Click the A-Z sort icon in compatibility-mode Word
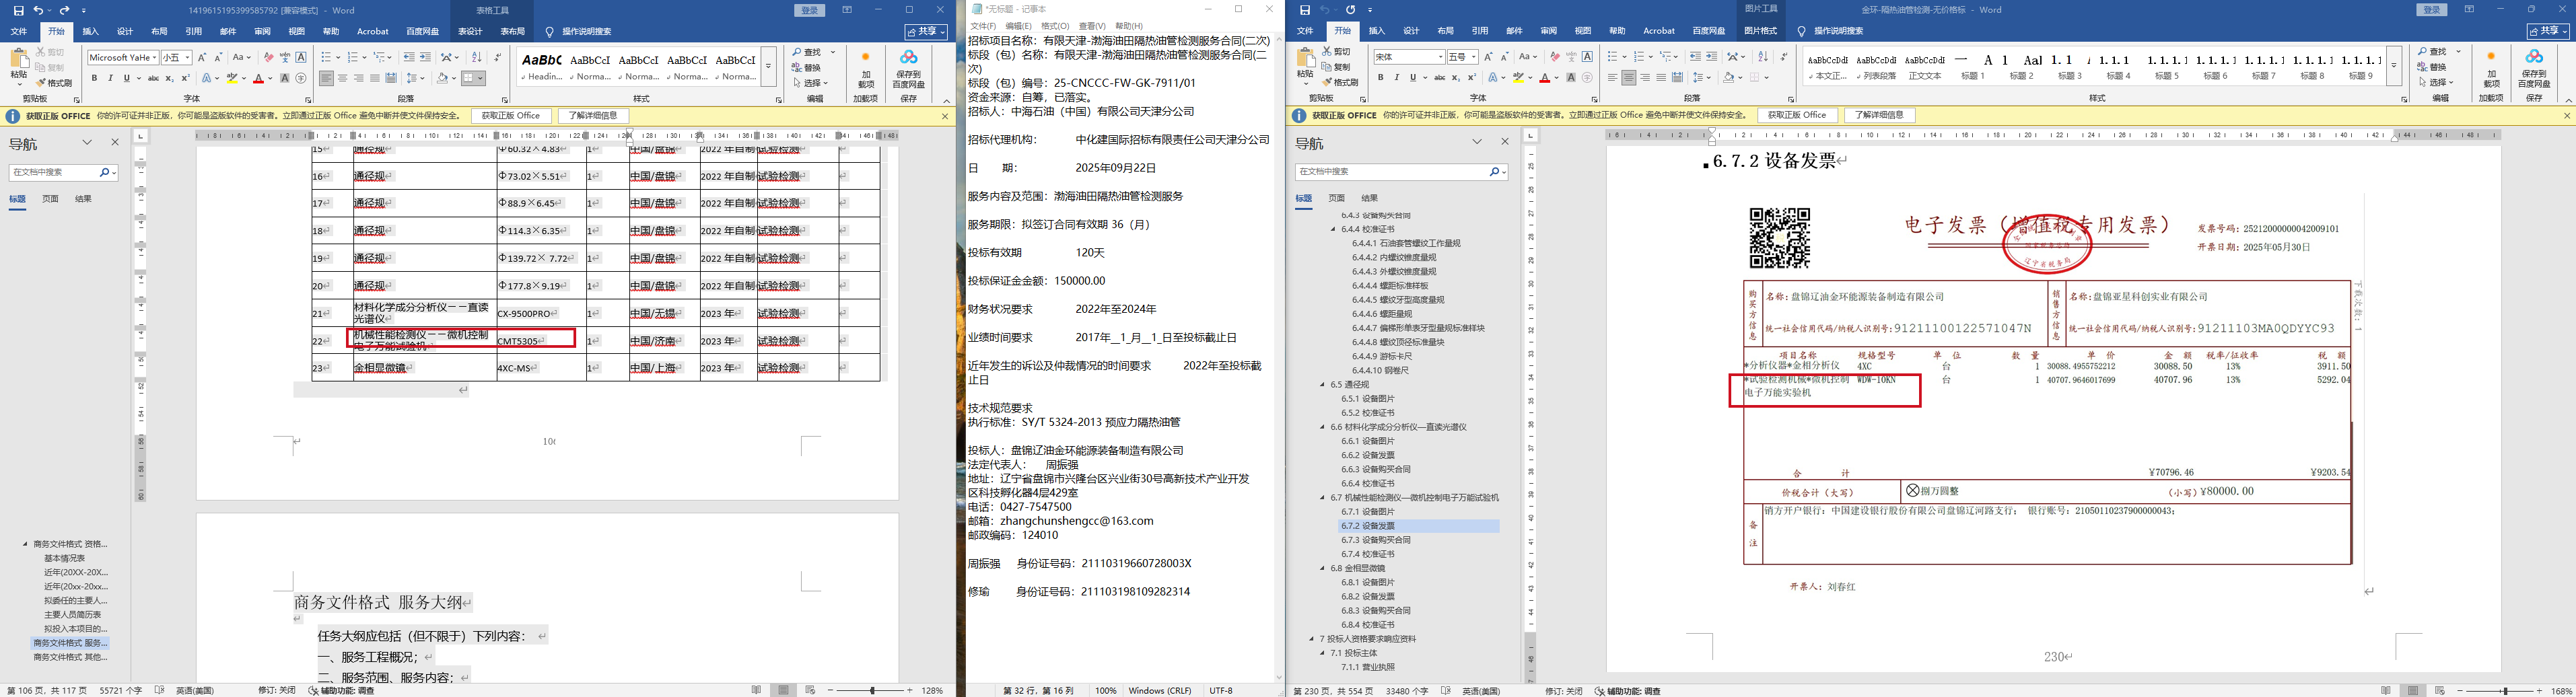The height and width of the screenshot is (697, 2576). (476, 58)
